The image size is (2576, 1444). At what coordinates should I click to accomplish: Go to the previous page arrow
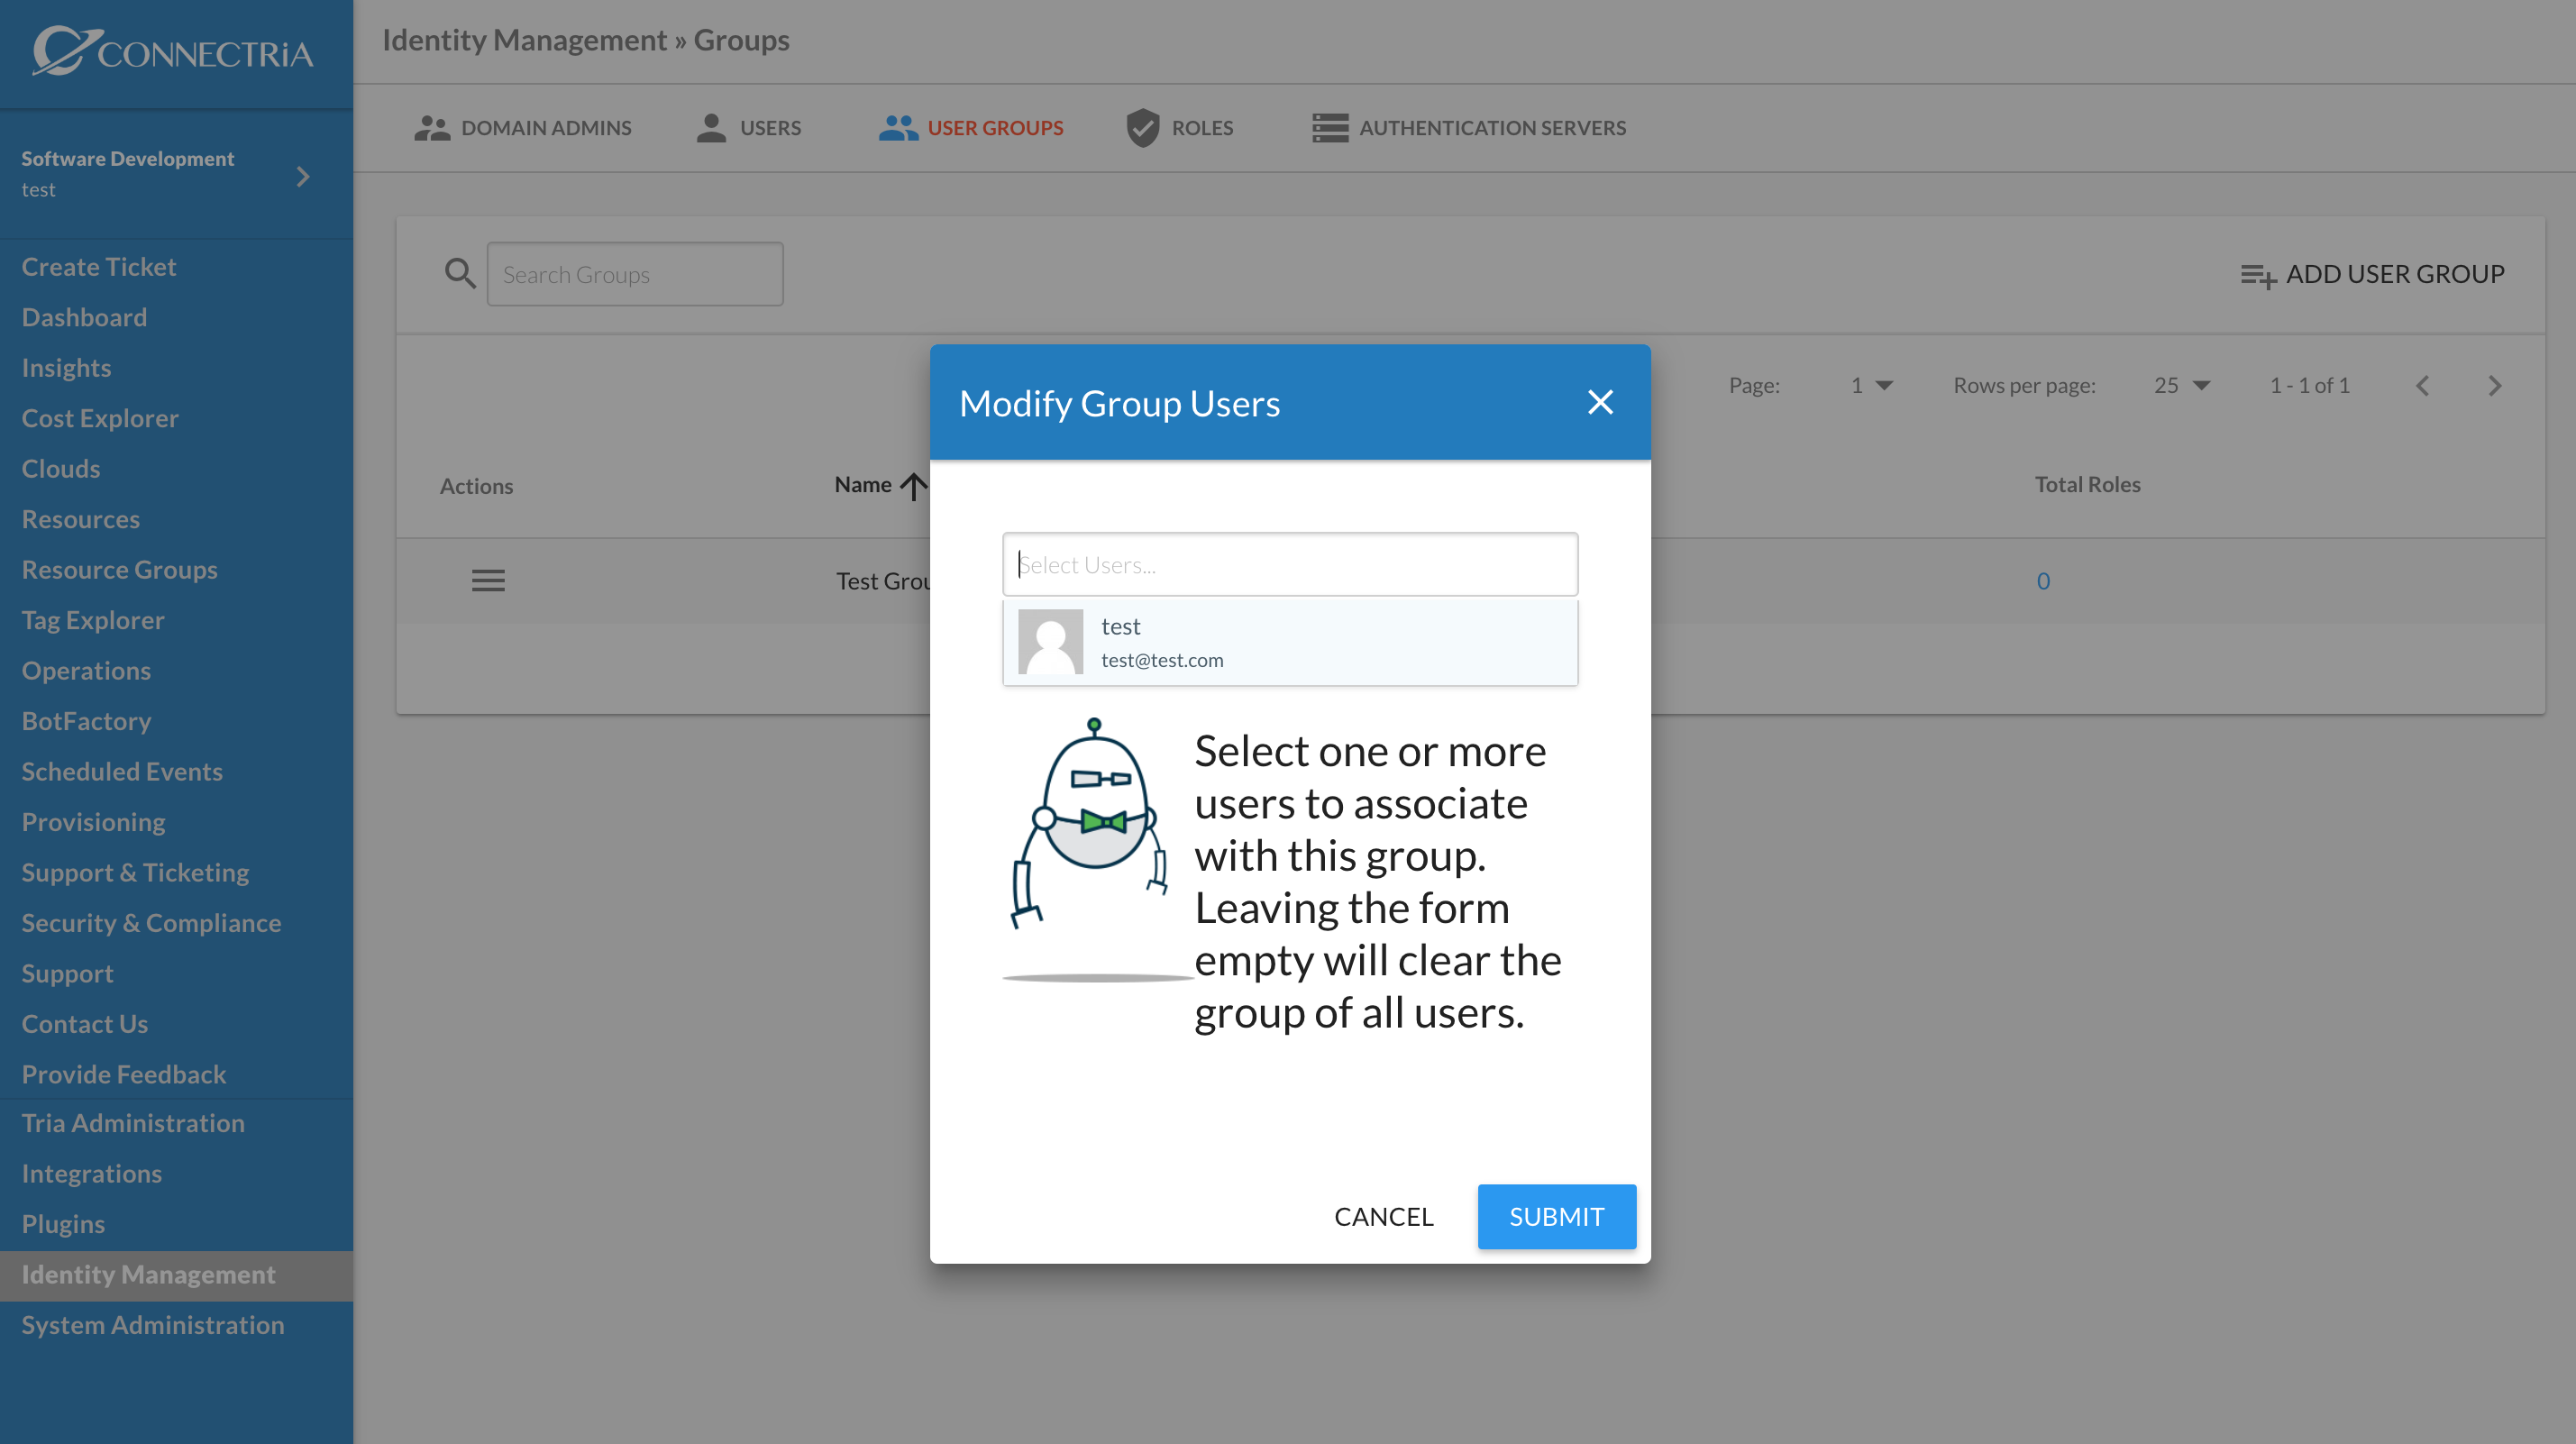(2422, 385)
